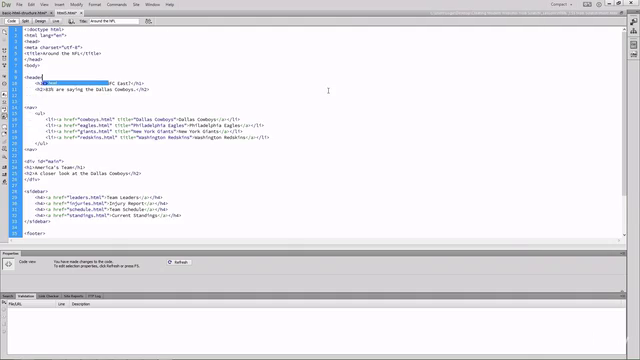The height and width of the screenshot is (360, 640).
Task: Open the results panel options menu
Action: 622,296
